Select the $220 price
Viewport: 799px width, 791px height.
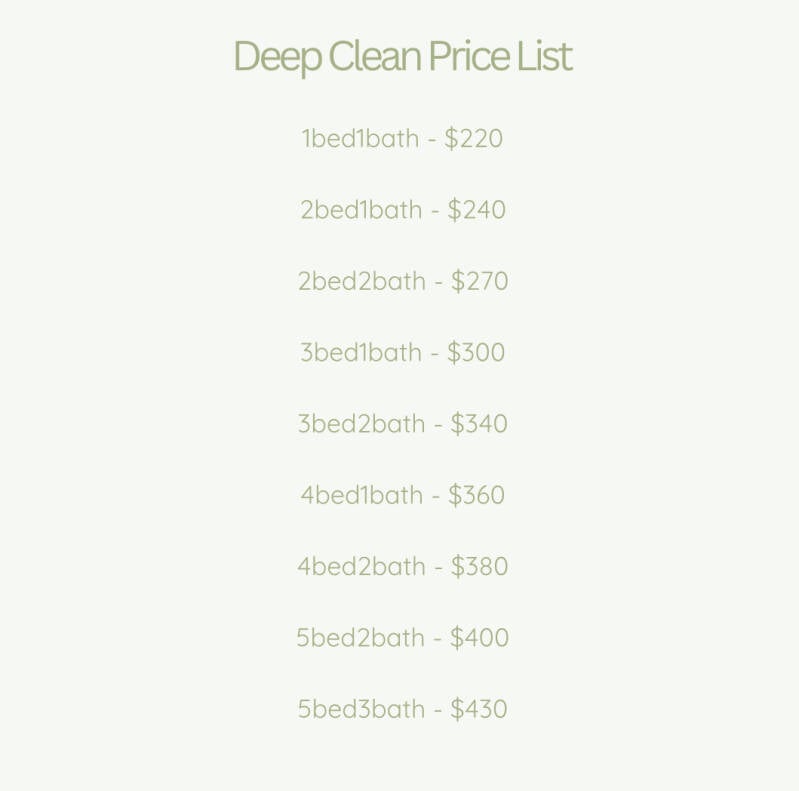(x=474, y=138)
